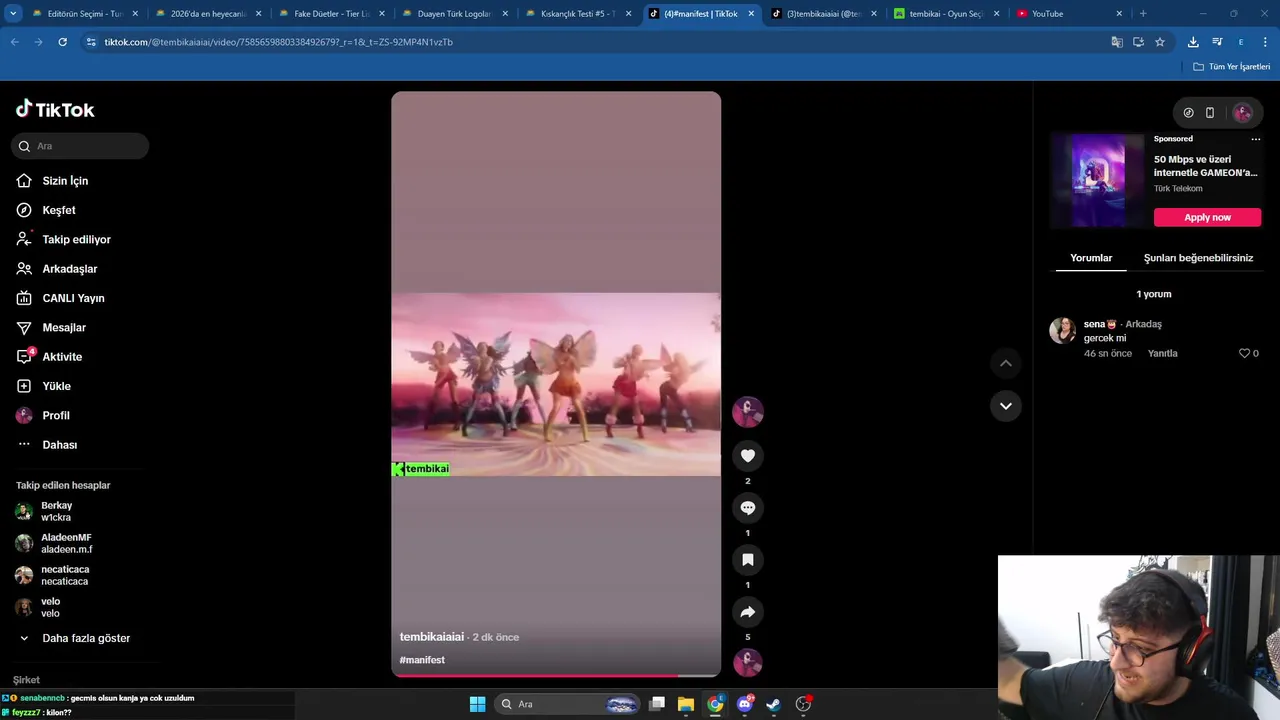Bookmark page with star icon
1280x720 pixels.
pos(1160,42)
